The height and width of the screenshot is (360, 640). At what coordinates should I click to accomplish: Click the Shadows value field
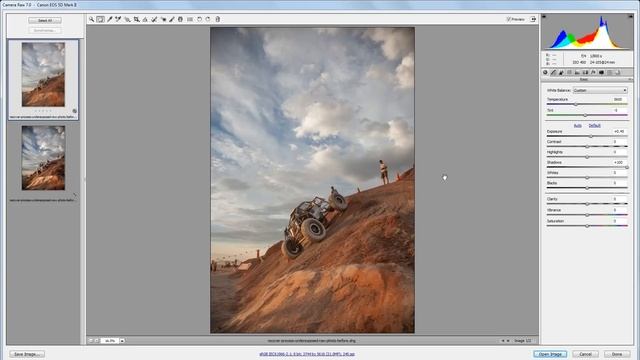pyautogui.click(x=619, y=162)
